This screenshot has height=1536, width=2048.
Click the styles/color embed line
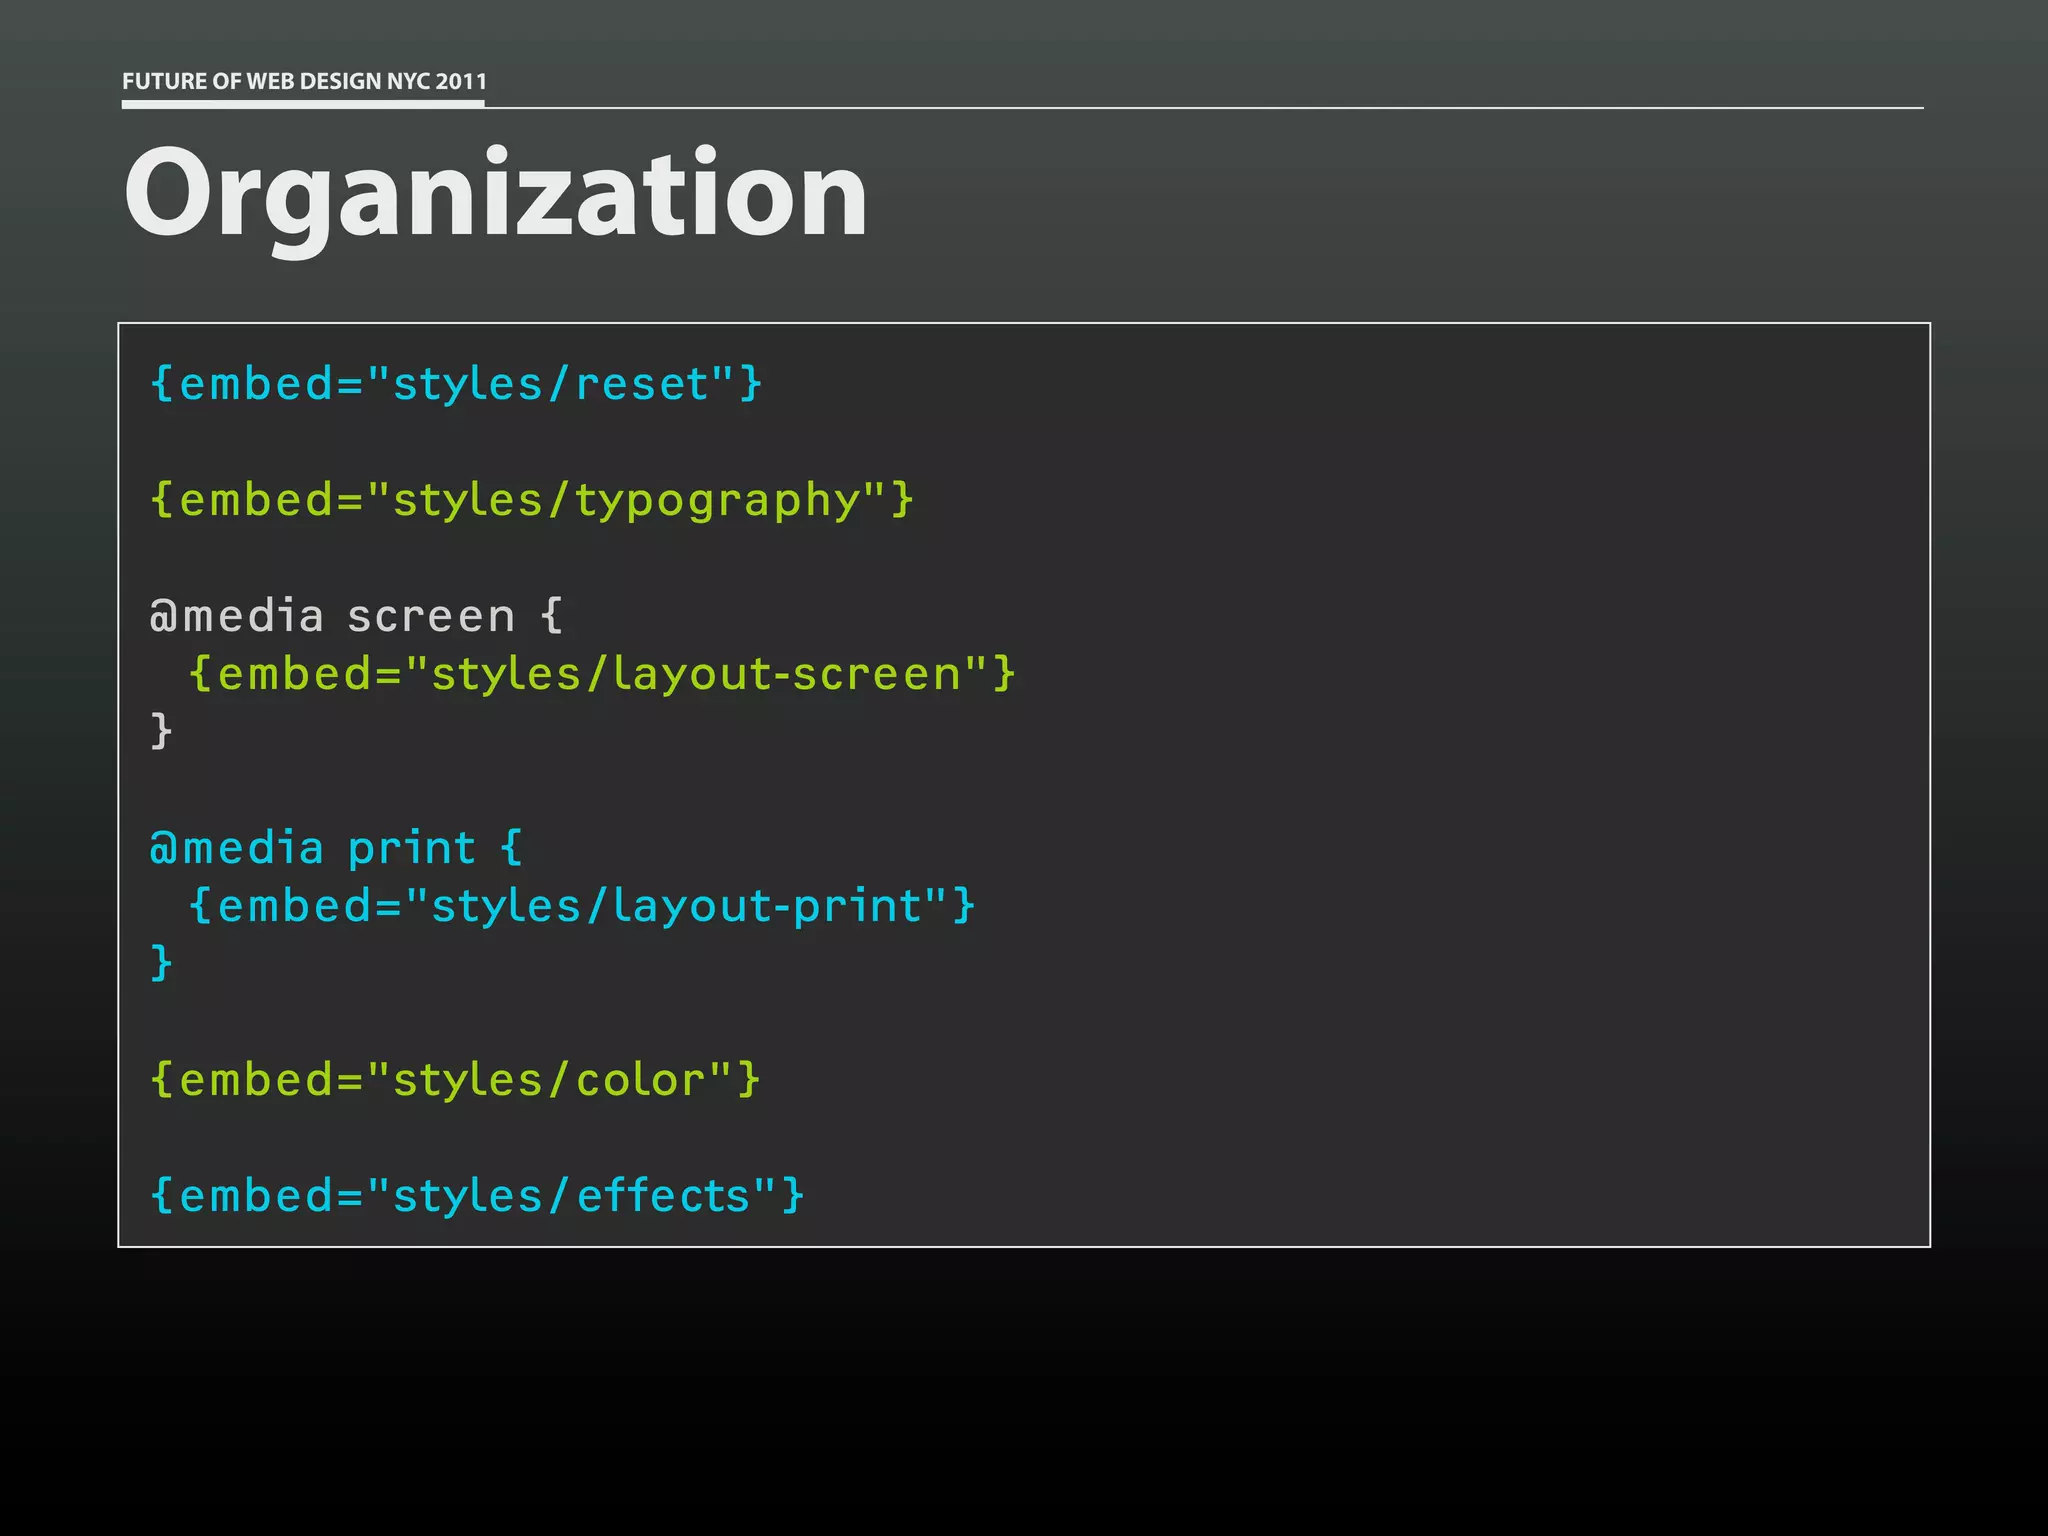455,1080
